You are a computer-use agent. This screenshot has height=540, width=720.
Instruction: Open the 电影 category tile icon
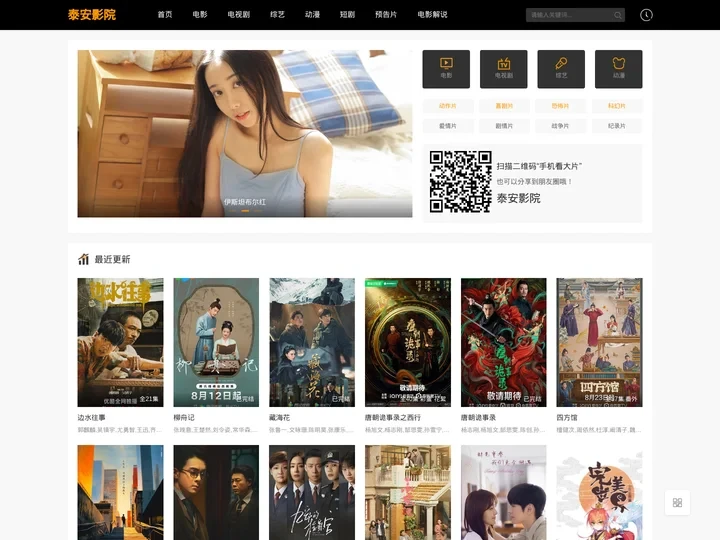[x=446, y=69]
